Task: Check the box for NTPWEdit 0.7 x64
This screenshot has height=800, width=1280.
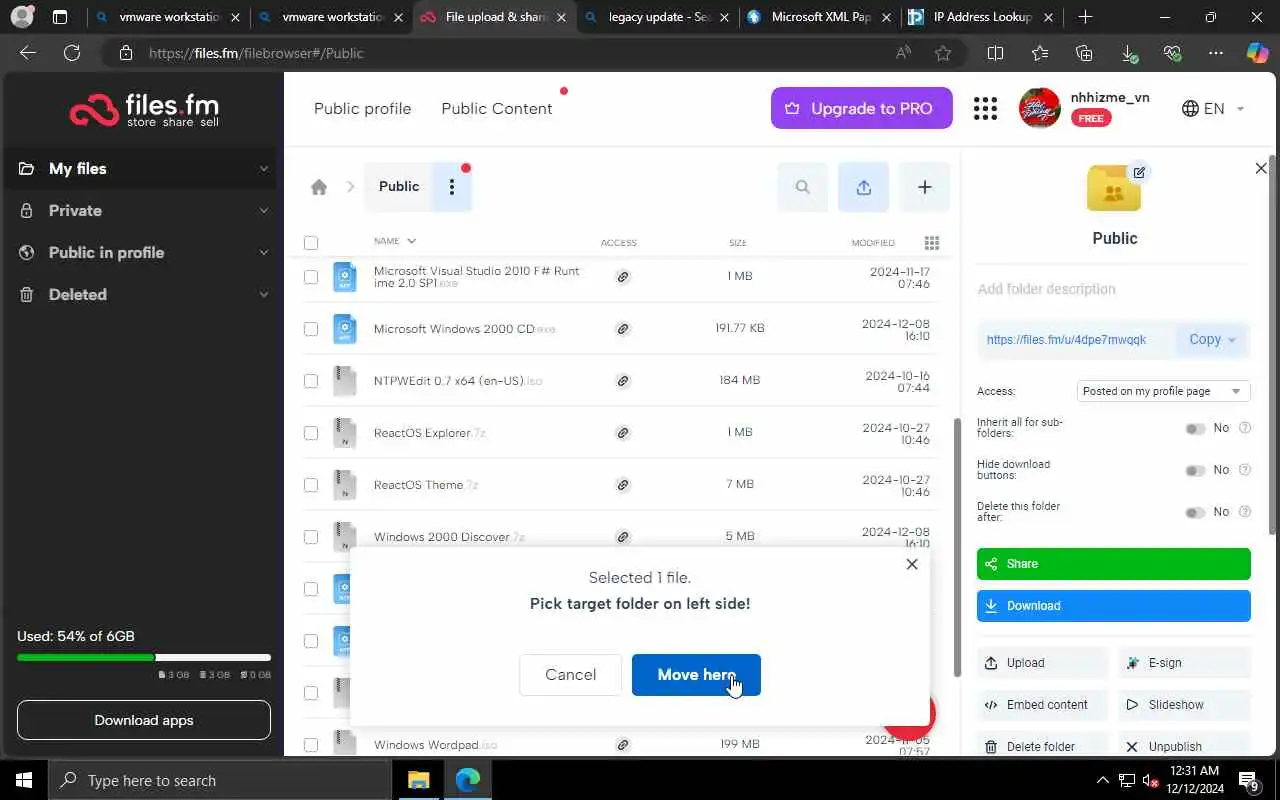Action: (311, 381)
